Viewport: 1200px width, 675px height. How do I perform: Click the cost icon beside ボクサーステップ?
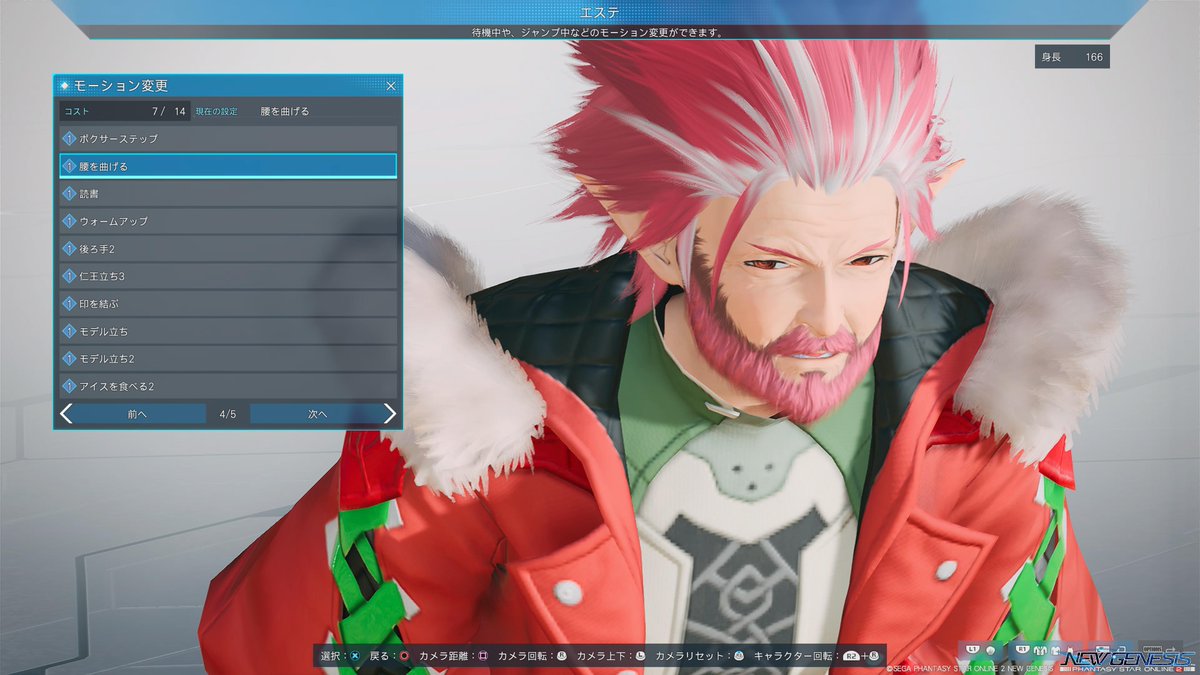click(x=70, y=138)
